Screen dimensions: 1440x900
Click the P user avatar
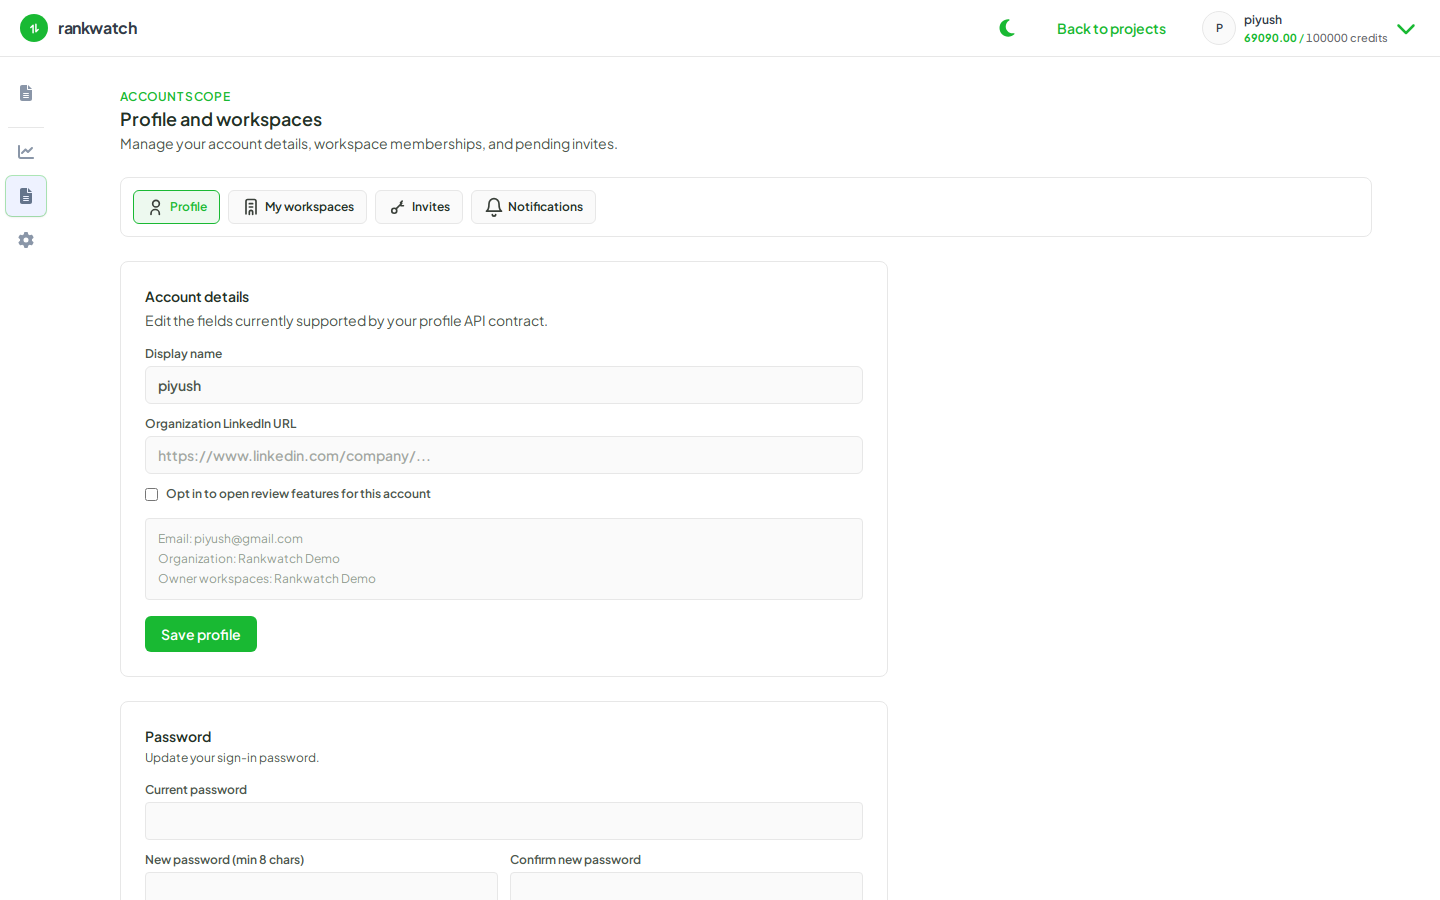pos(1219,28)
